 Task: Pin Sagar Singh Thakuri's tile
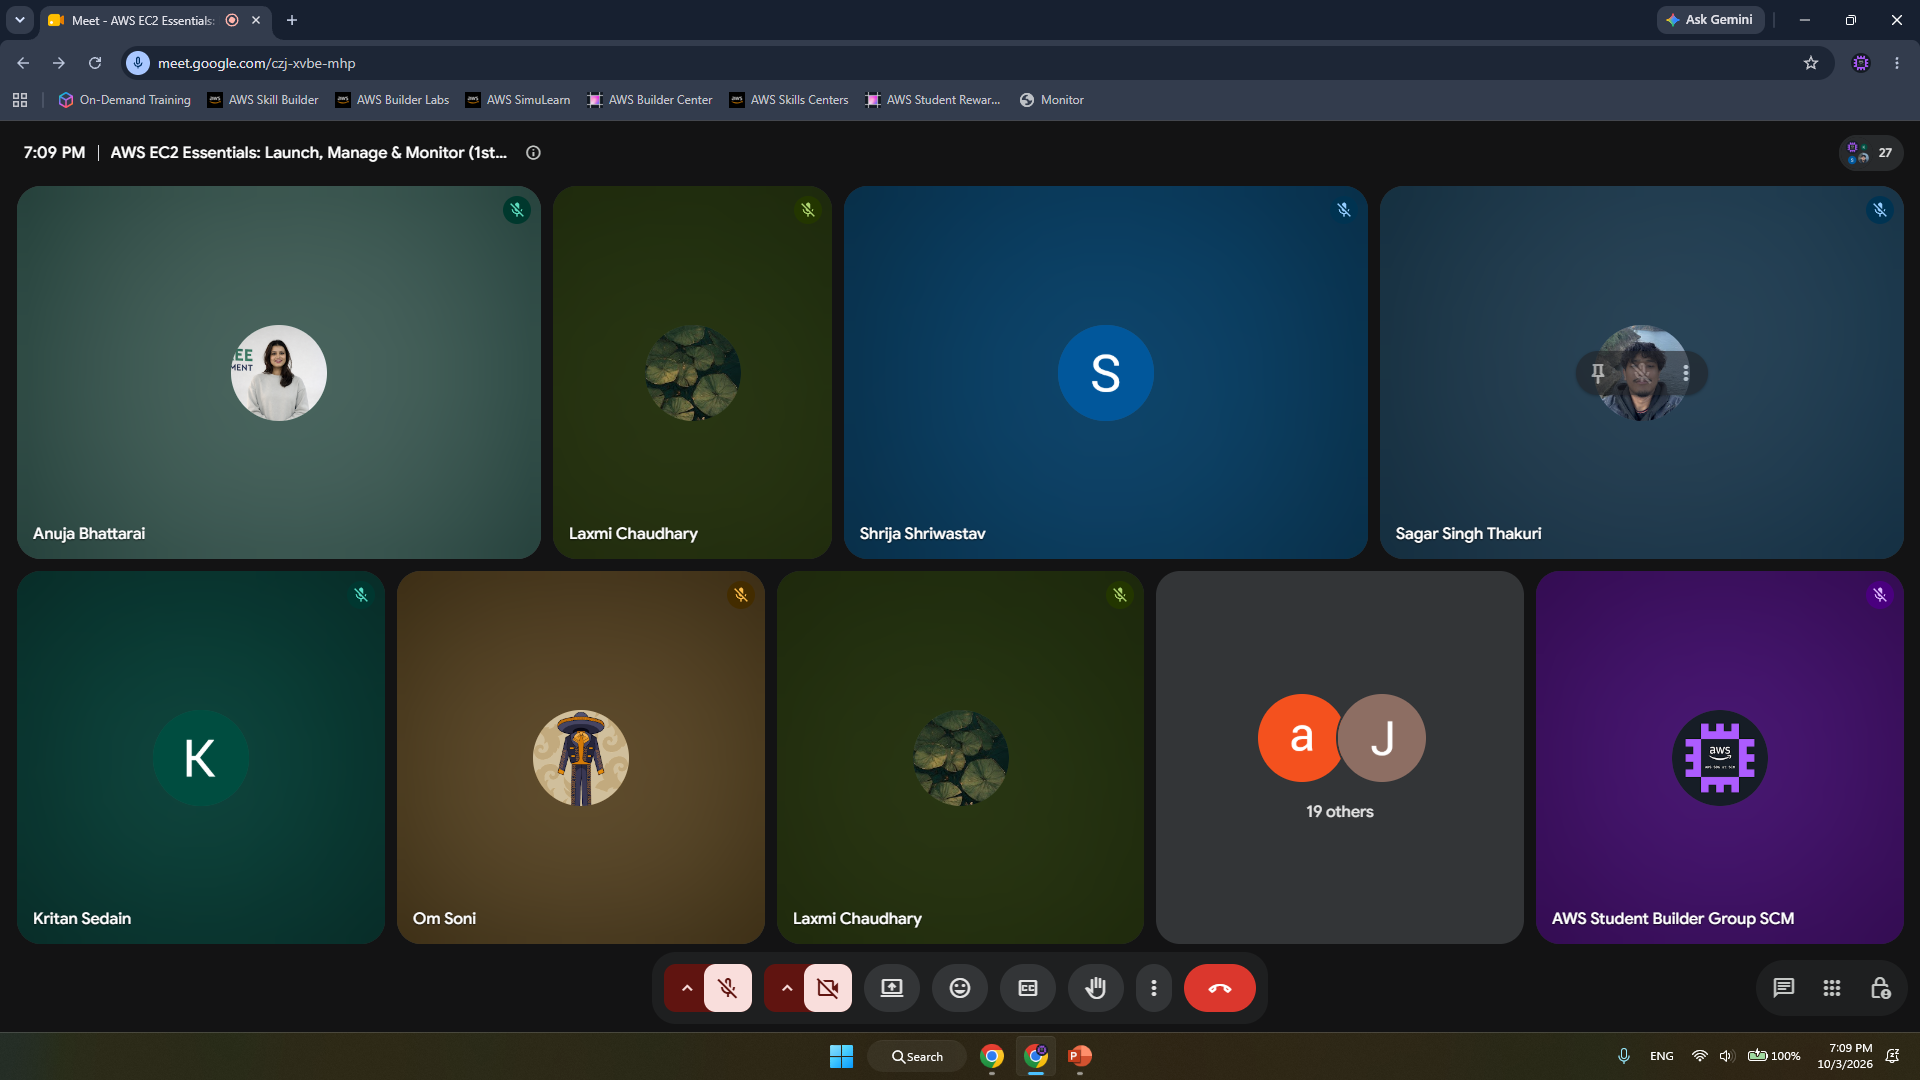1598,373
